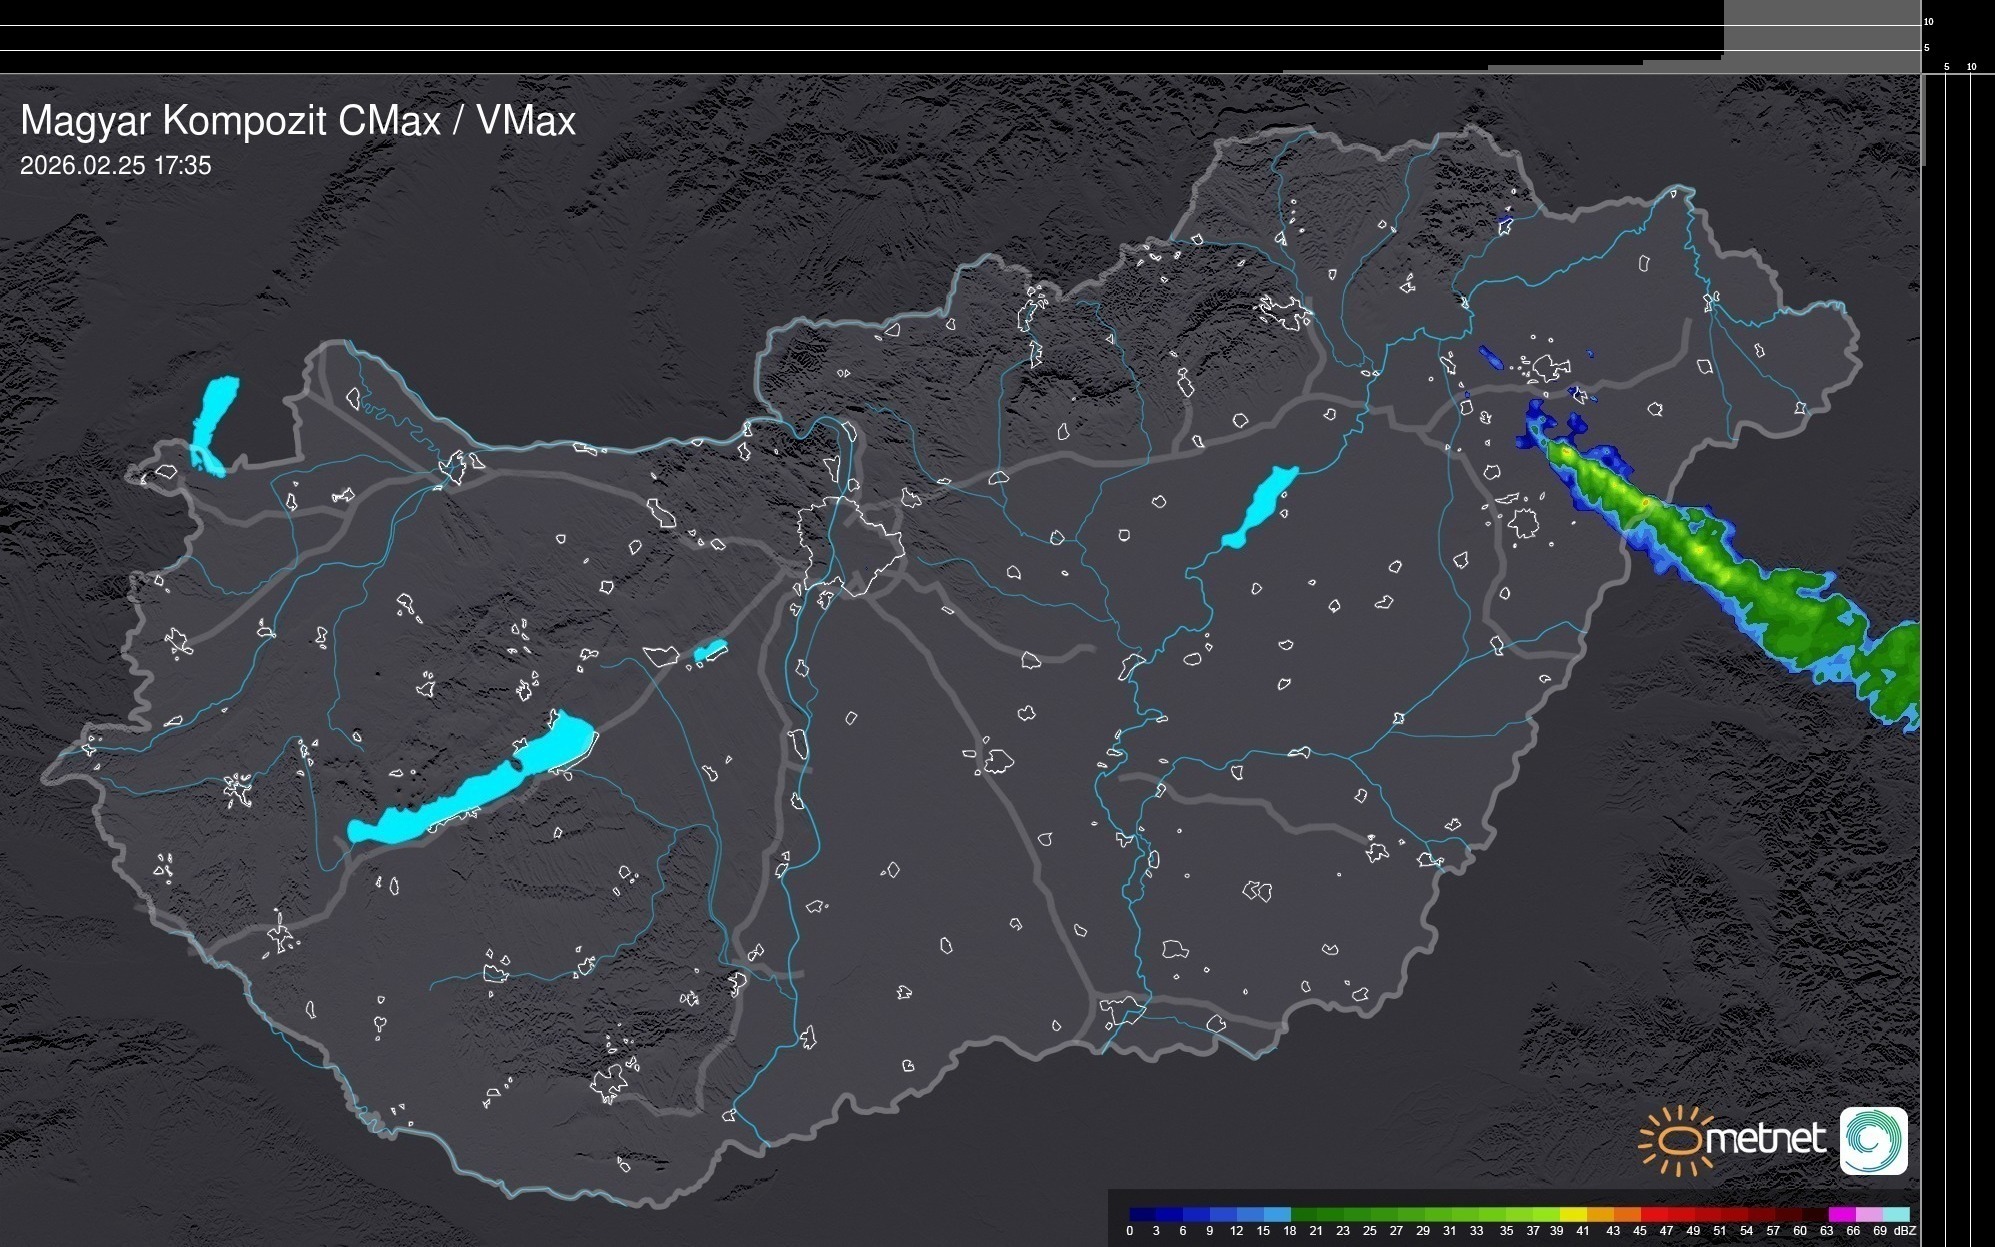The height and width of the screenshot is (1247, 1995).
Task: Click the yellow core of the radar echo
Action: pos(1645,503)
